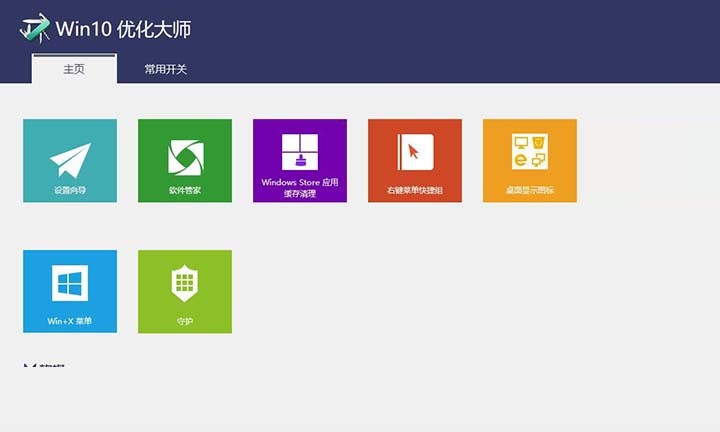
Task: Switch to the 主页 tab
Action: 74,69
